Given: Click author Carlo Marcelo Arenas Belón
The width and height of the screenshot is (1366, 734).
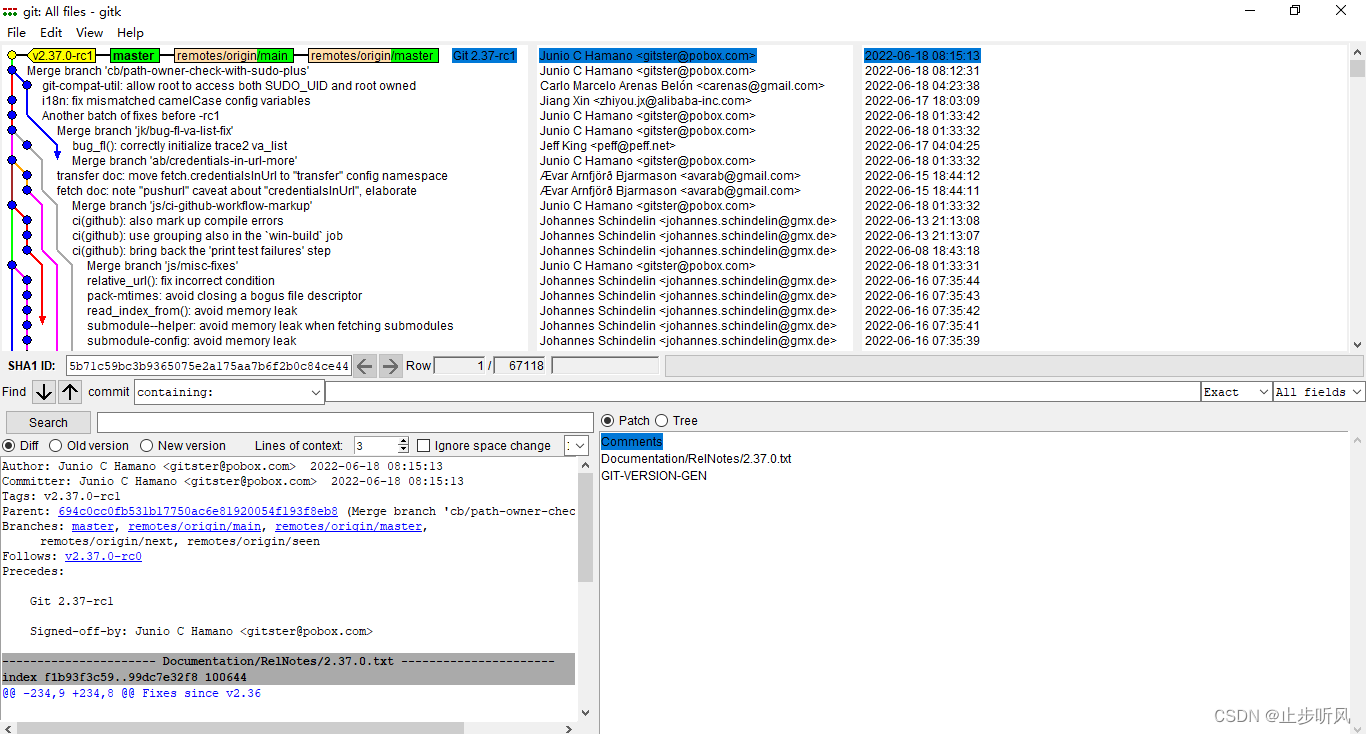Looking at the screenshot, I should click(x=682, y=86).
